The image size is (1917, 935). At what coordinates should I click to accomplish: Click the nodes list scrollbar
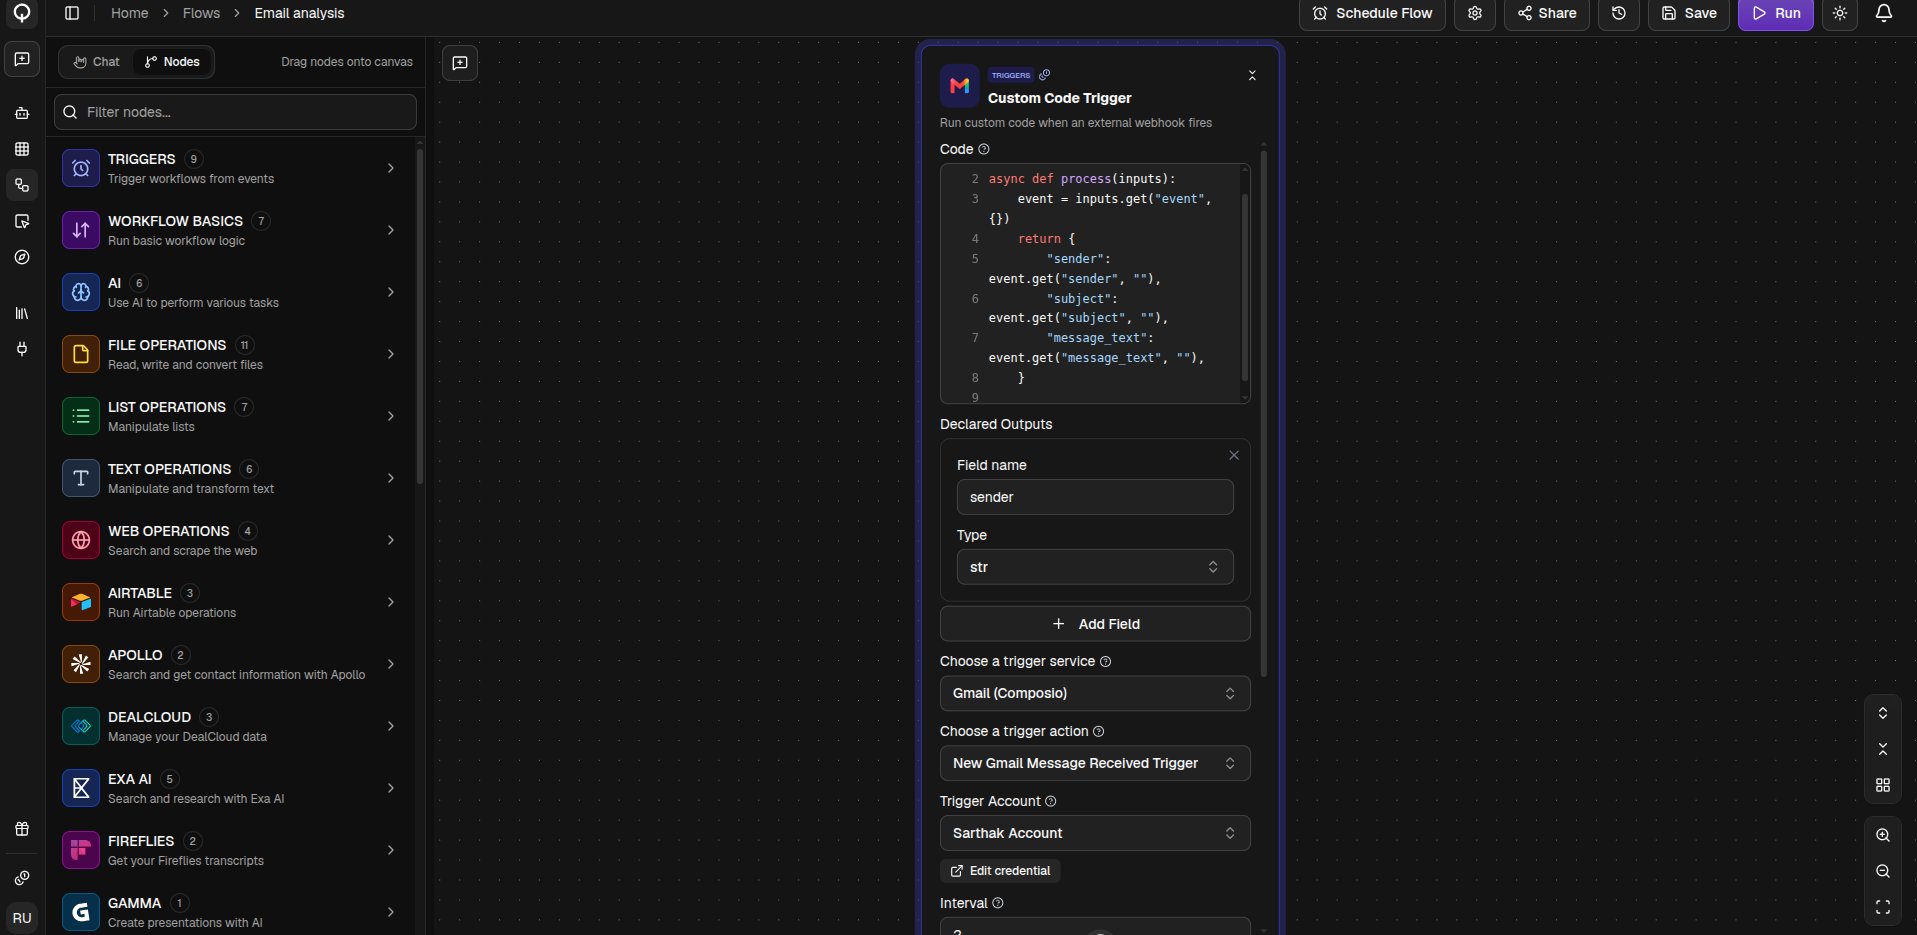point(419,316)
